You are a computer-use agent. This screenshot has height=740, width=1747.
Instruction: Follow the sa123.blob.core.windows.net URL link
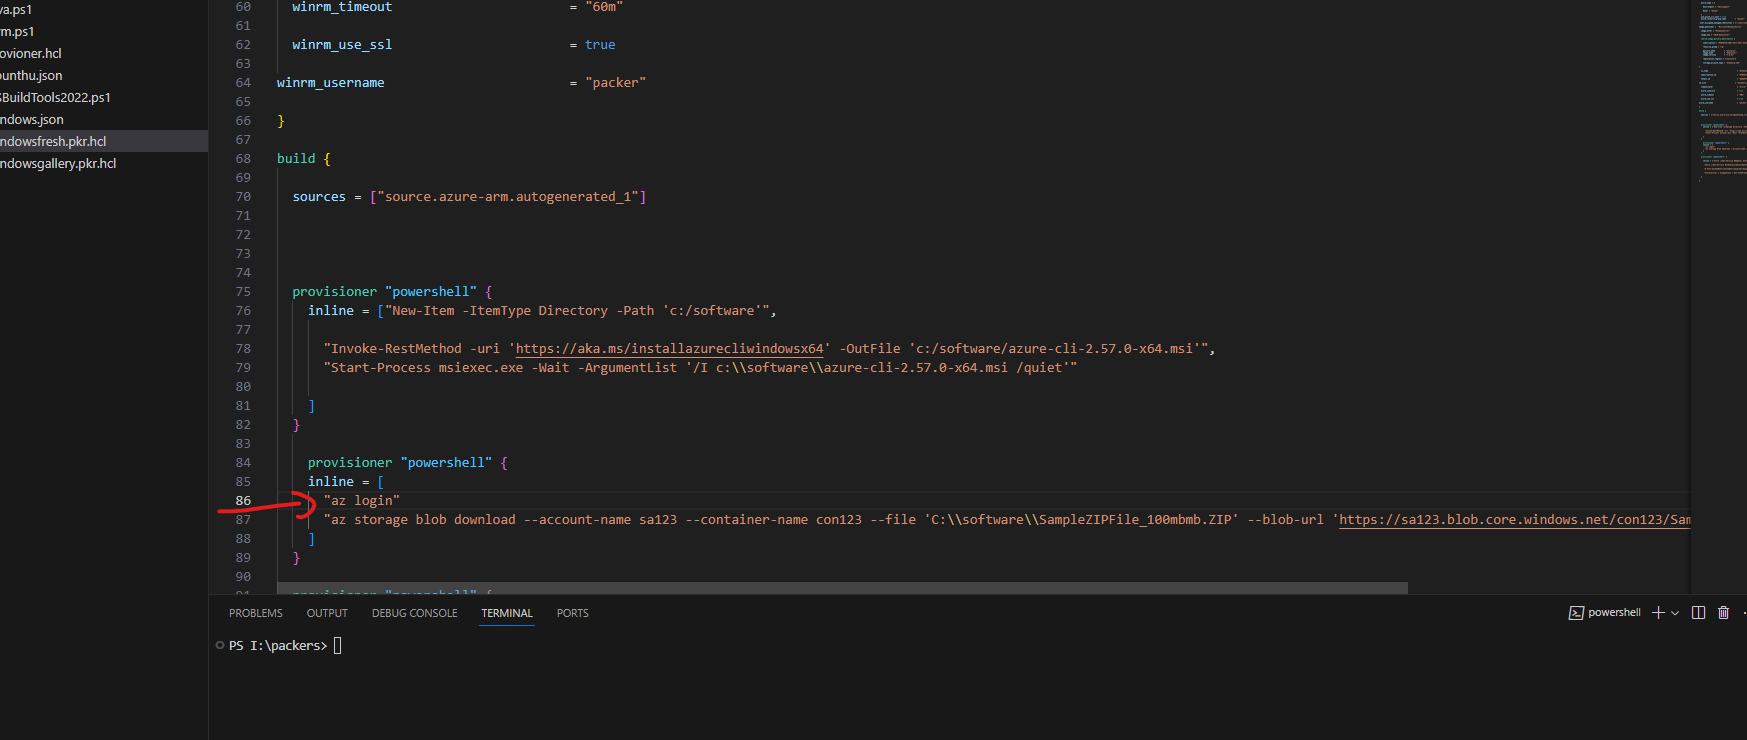1514,520
